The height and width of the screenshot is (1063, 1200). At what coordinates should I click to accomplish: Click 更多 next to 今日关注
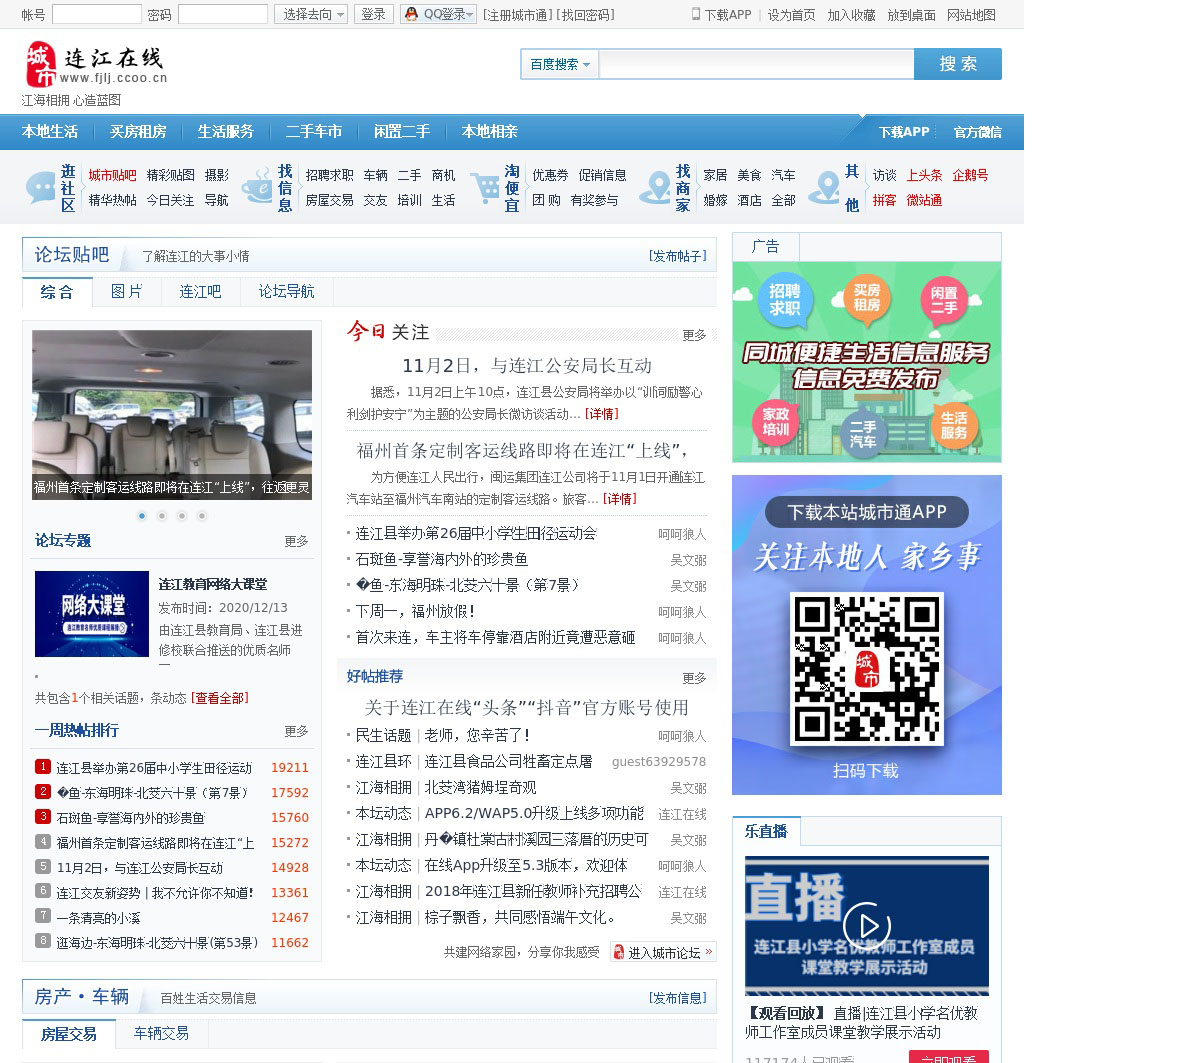tap(694, 335)
